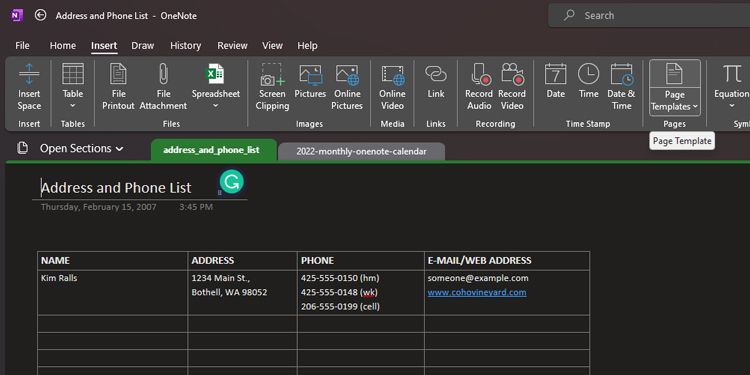
Task: Open the History ribbon tab
Action: click(x=185, y=45)
